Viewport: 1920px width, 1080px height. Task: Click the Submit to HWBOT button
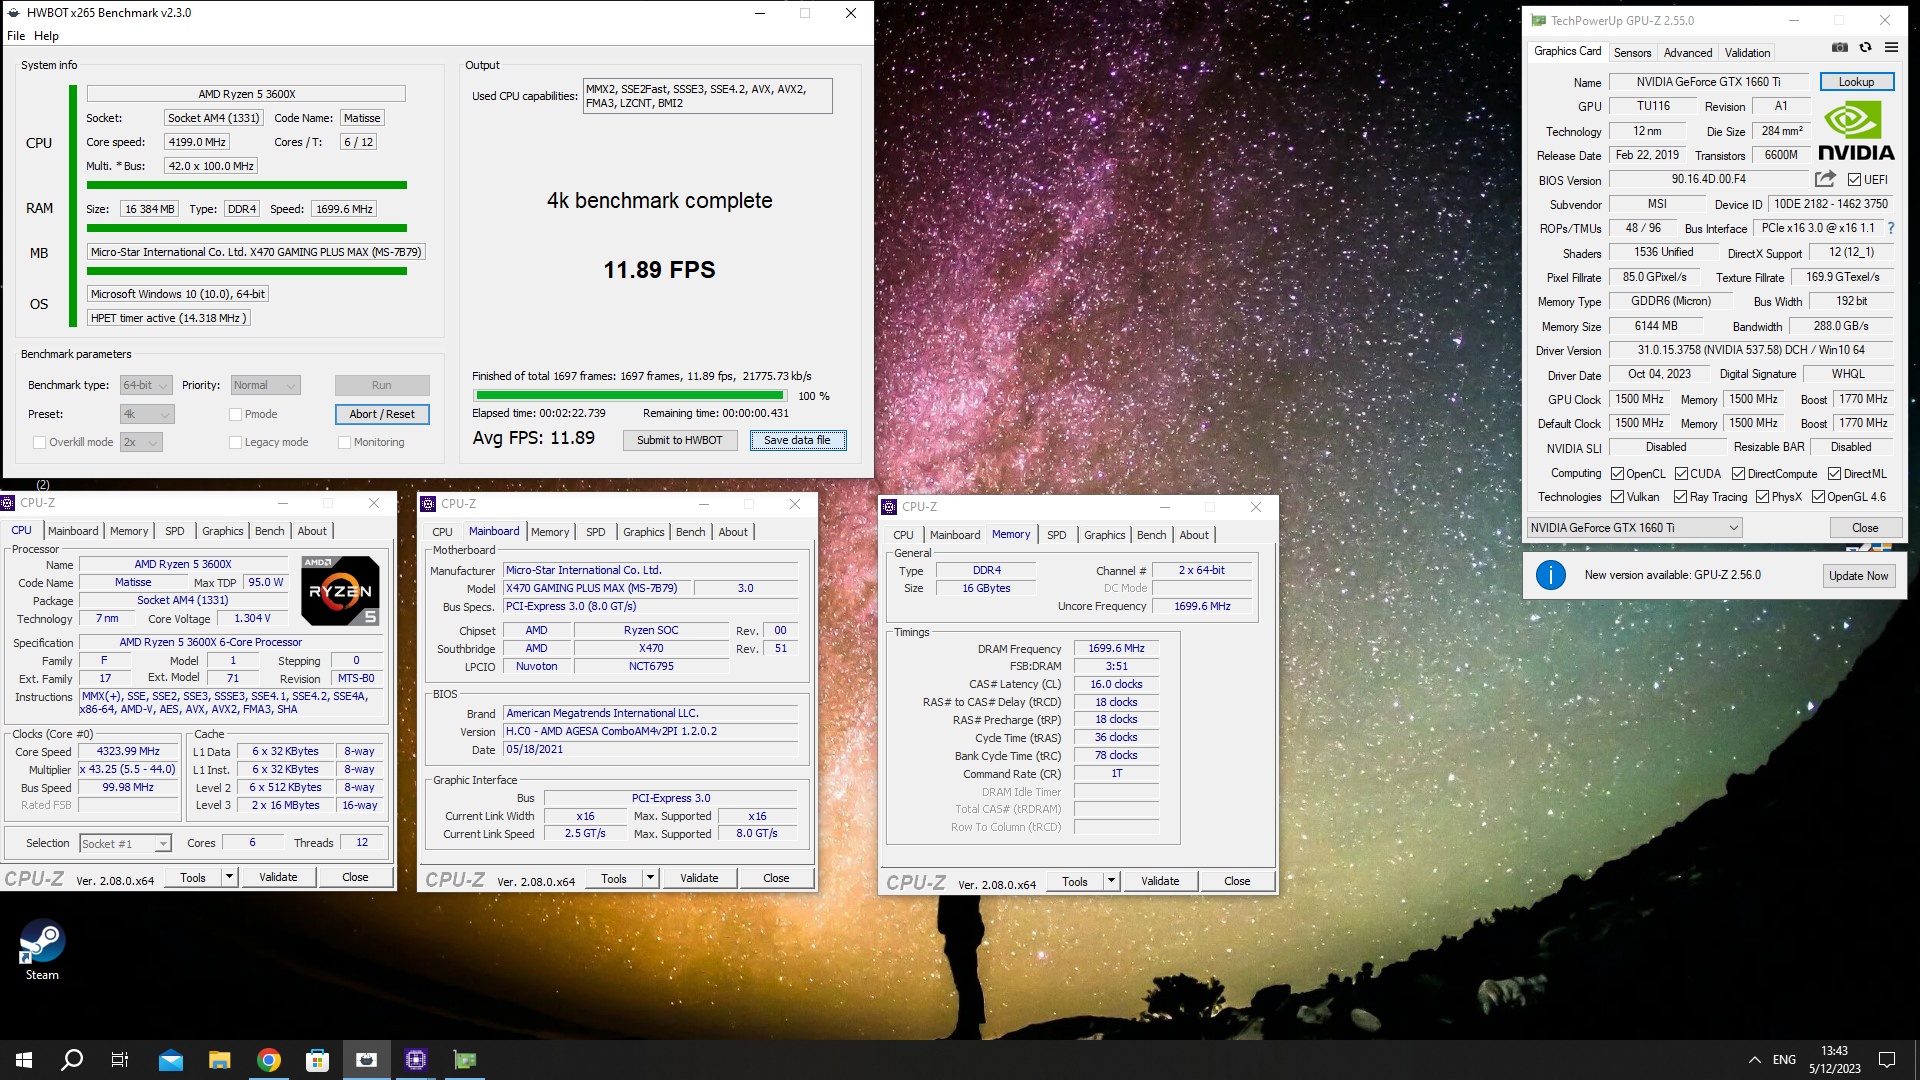click(679, 440)
